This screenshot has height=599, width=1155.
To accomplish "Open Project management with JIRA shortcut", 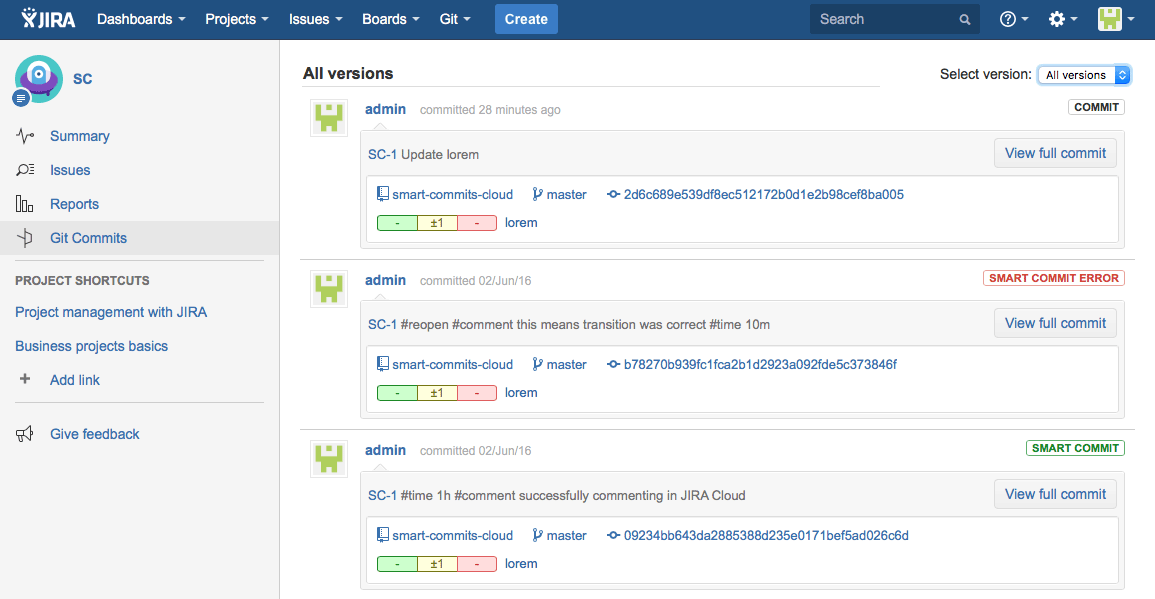I will 111,312.
